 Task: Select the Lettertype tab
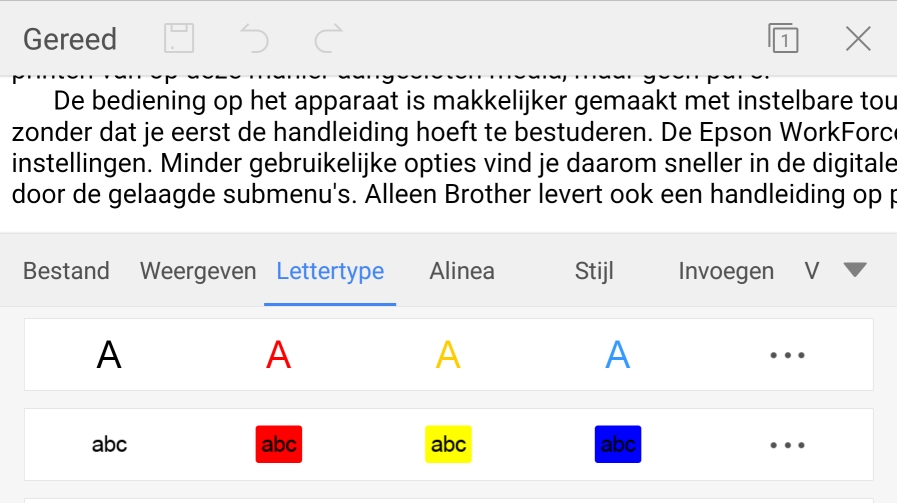tap(330, 271)
